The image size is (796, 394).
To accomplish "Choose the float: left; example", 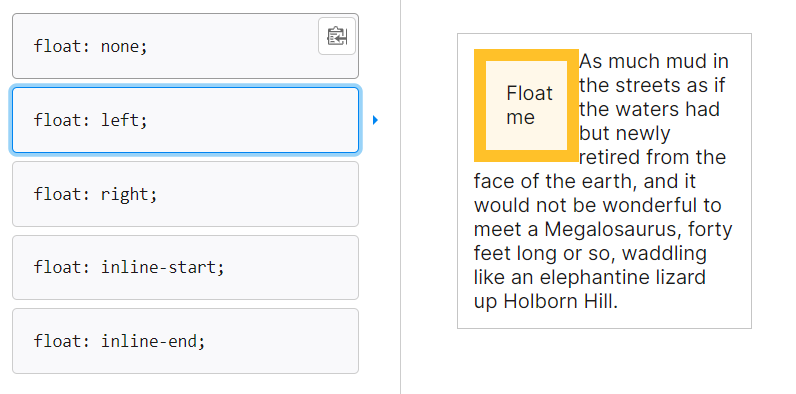I will (185, 120).
